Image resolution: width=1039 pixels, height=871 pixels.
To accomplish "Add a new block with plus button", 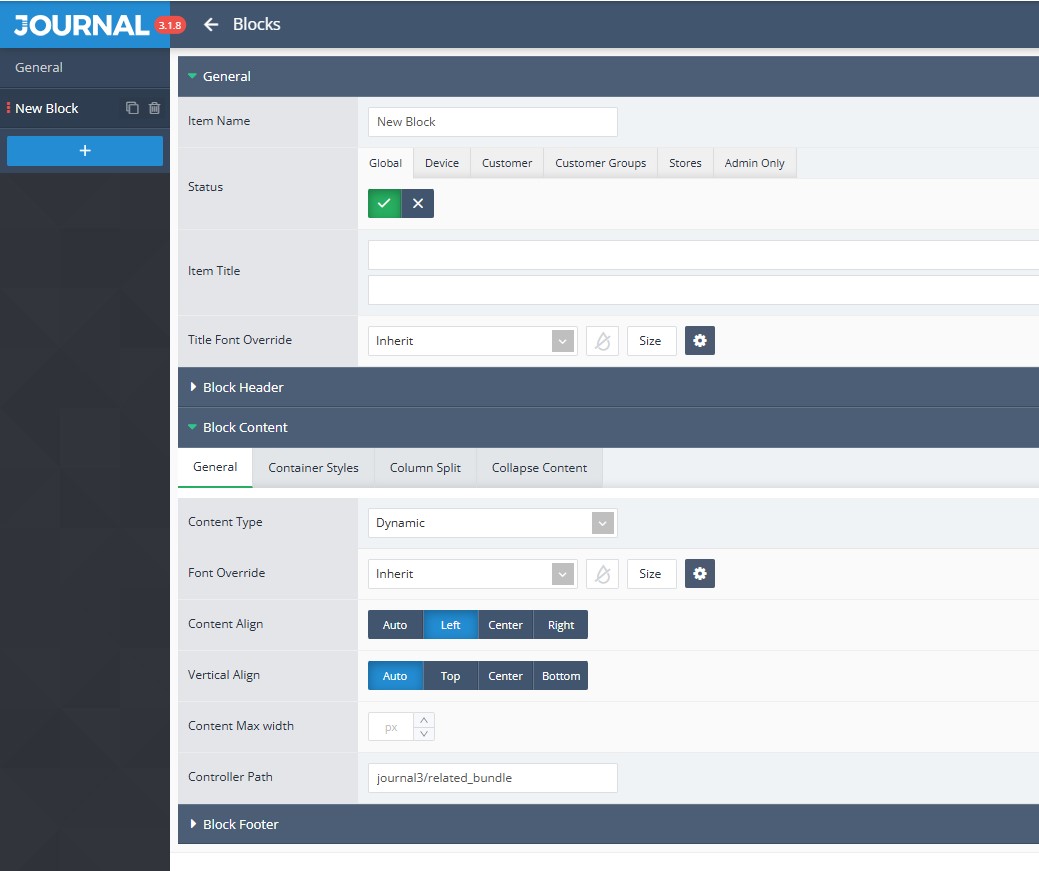I will (x=85, y=151).
